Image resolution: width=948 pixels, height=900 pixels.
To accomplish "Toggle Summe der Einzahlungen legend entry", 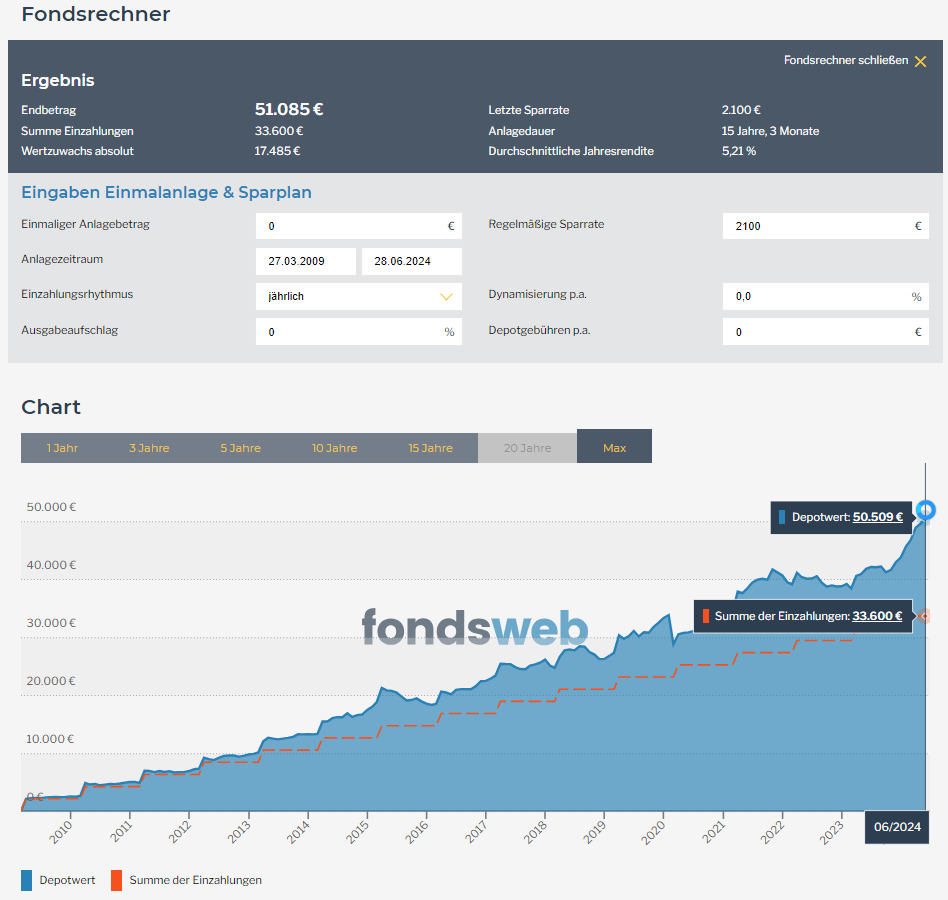I will pos(186,880).
